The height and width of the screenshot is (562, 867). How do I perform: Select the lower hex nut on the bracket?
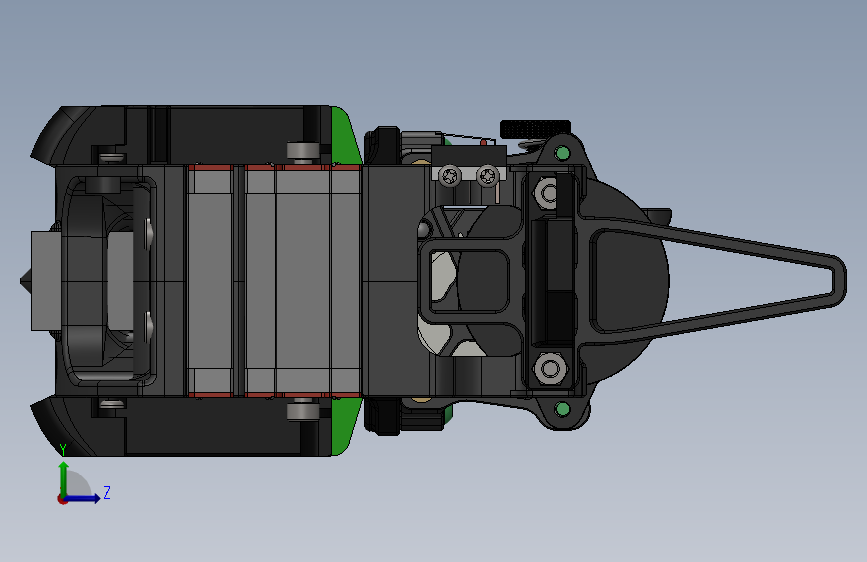click(x=550, y=368)
